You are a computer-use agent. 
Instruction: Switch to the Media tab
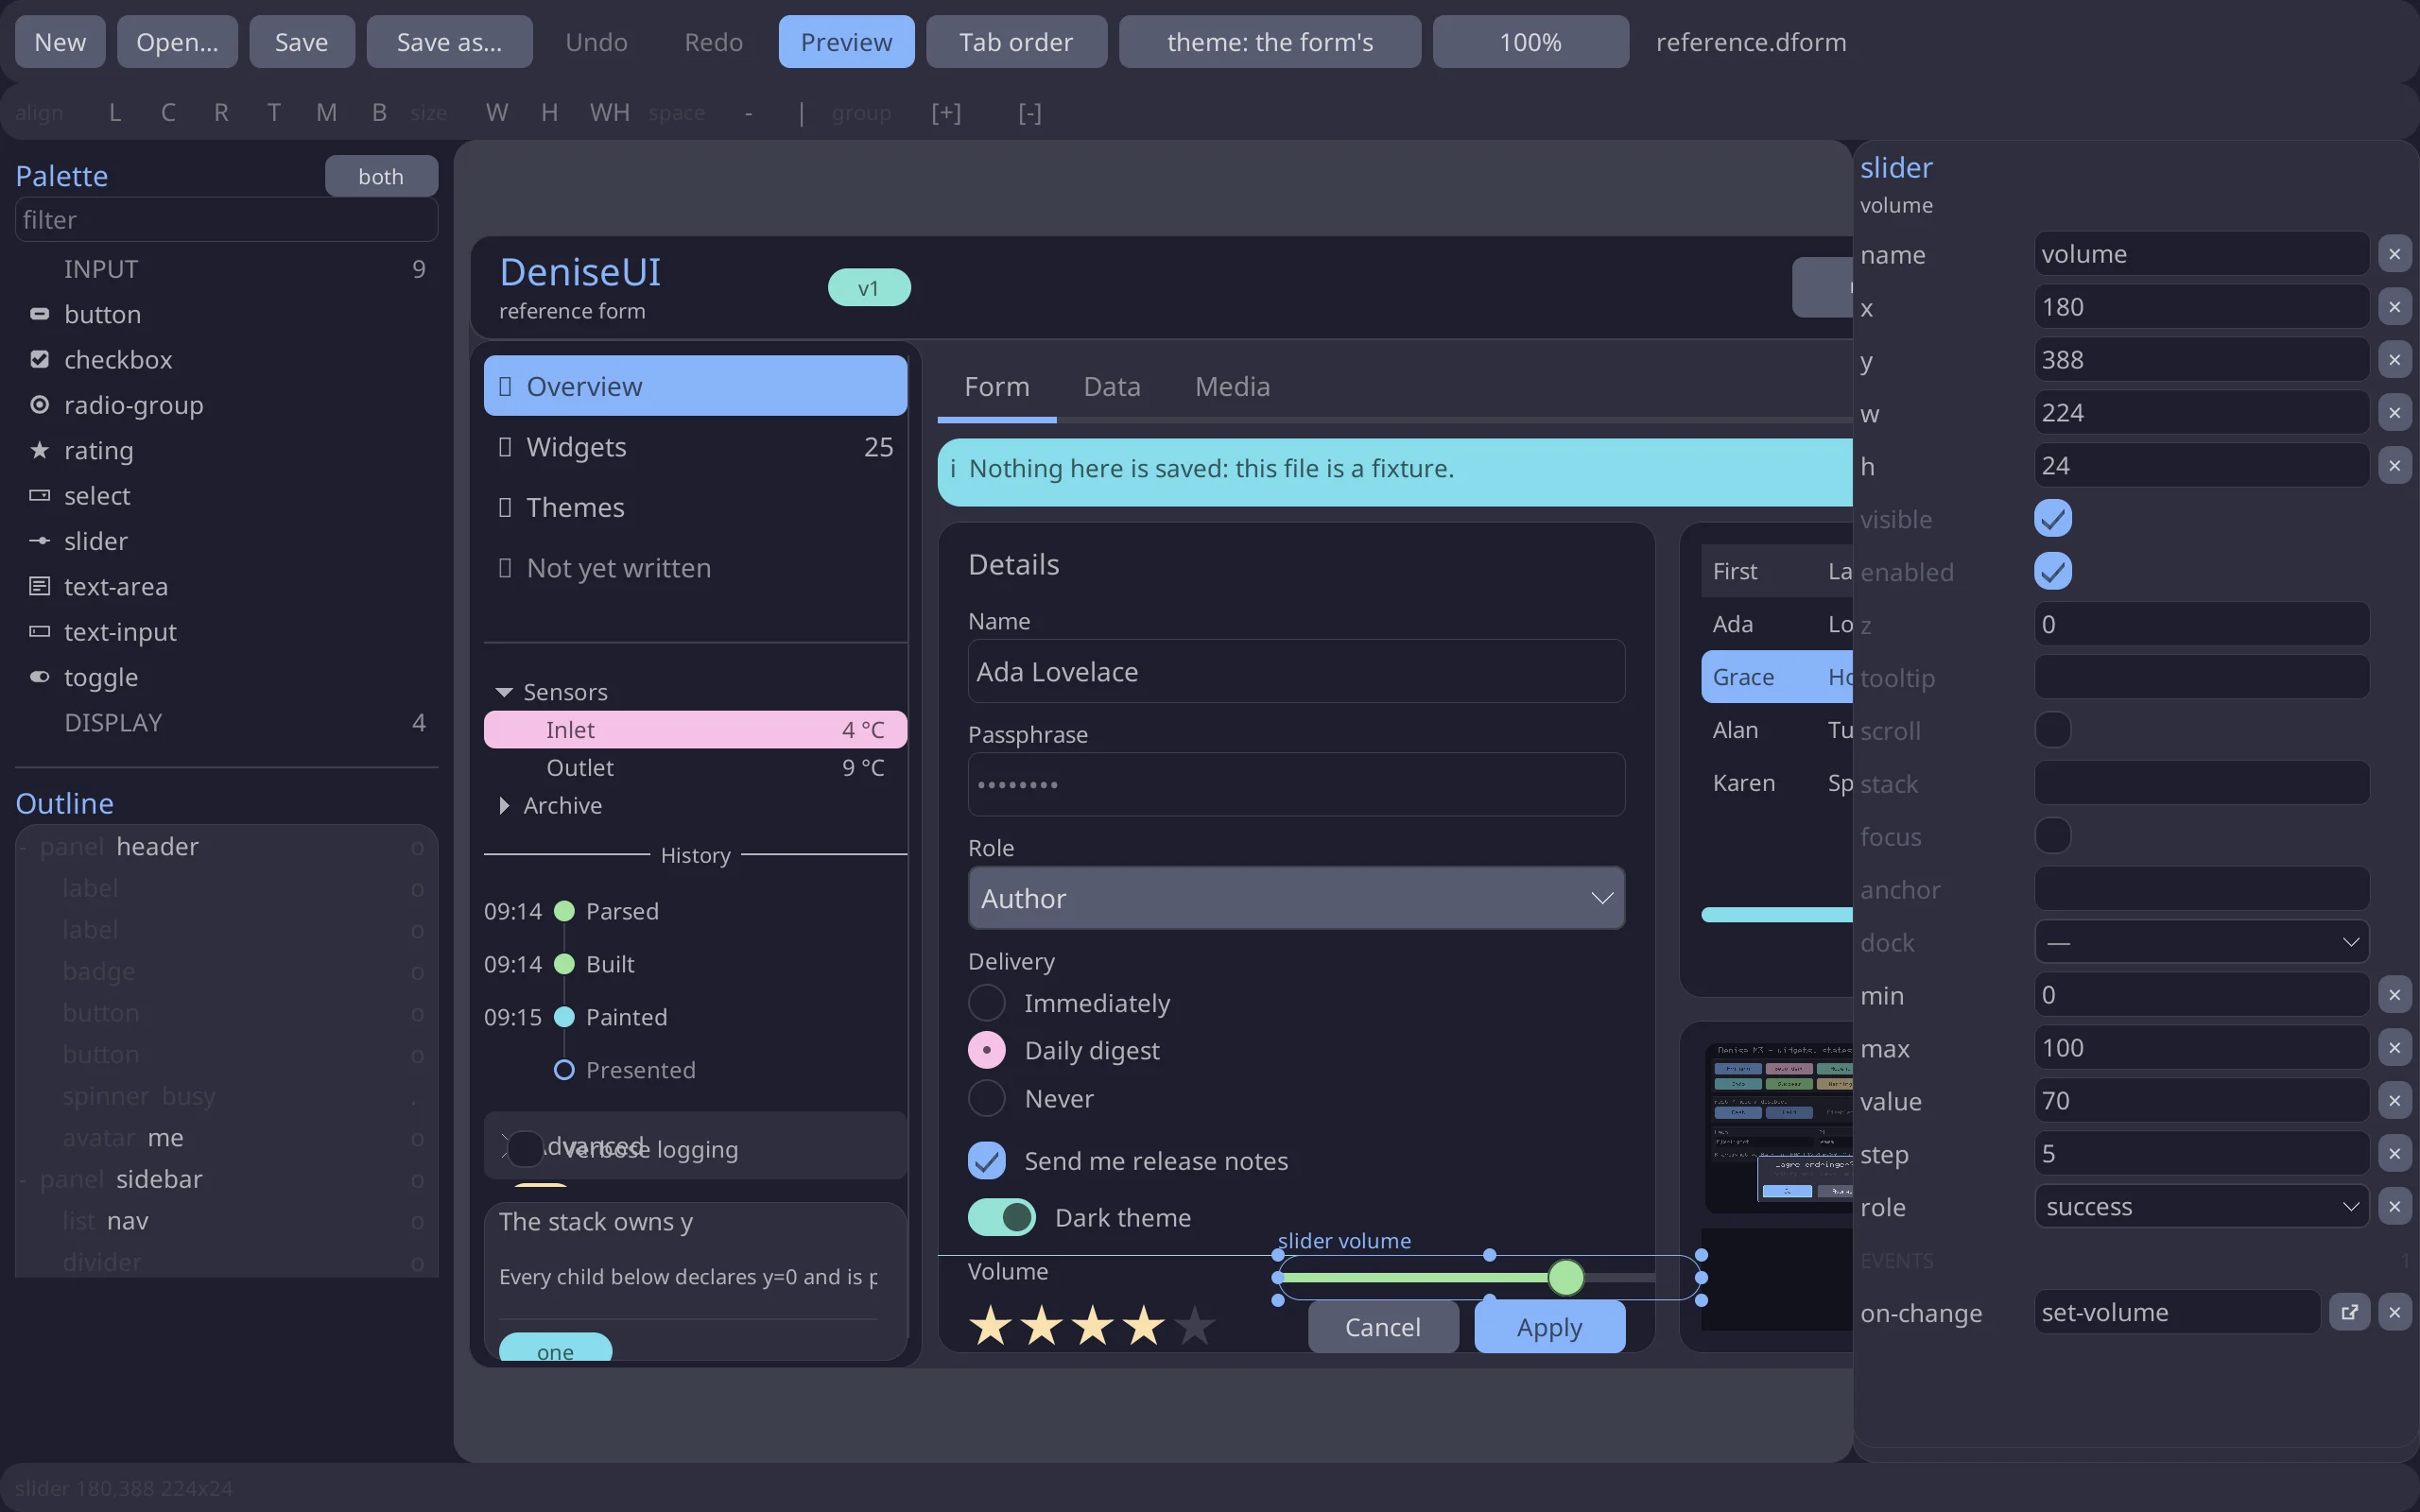point(1232,386)
